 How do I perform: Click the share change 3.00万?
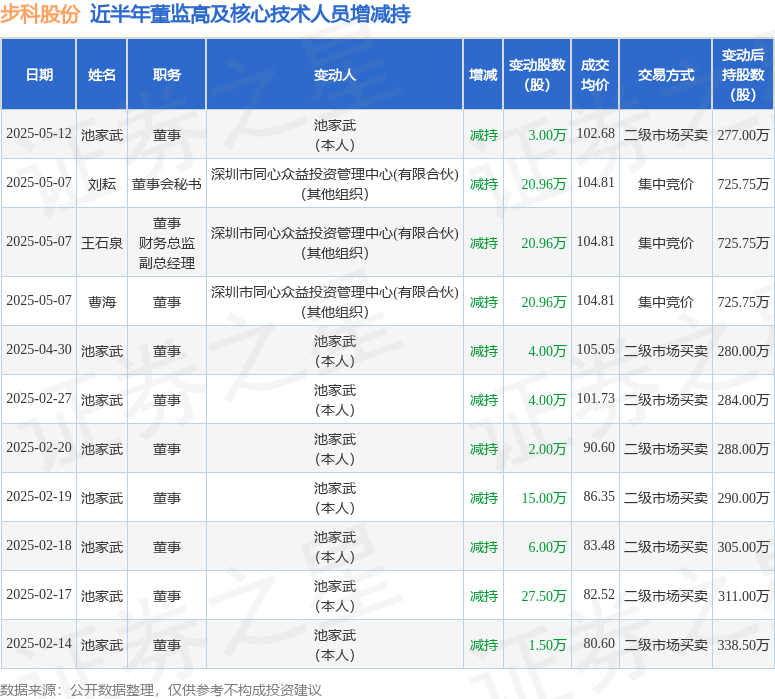pos(547,135)
